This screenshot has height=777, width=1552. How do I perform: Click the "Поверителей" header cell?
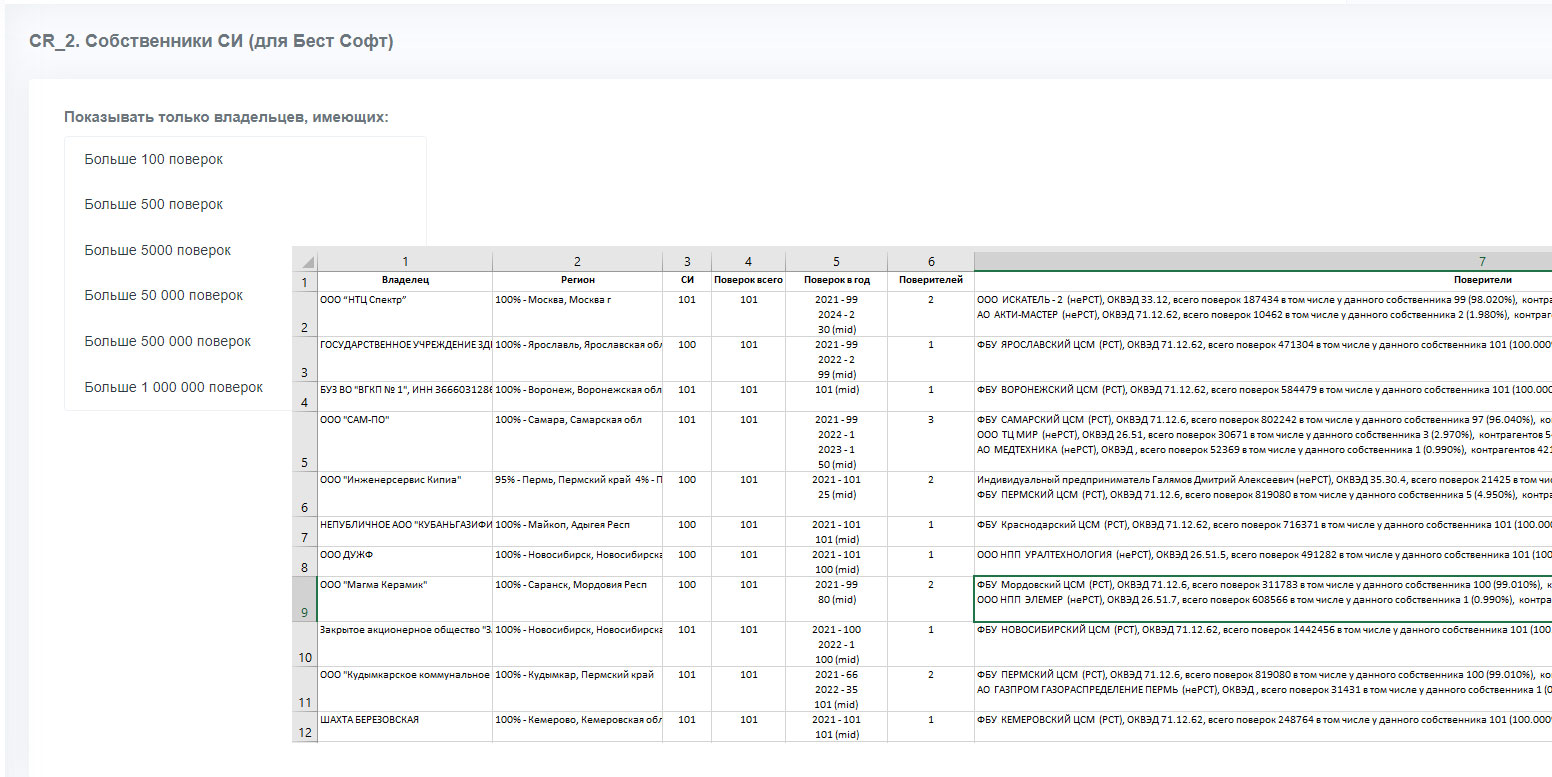pos(931,281)
